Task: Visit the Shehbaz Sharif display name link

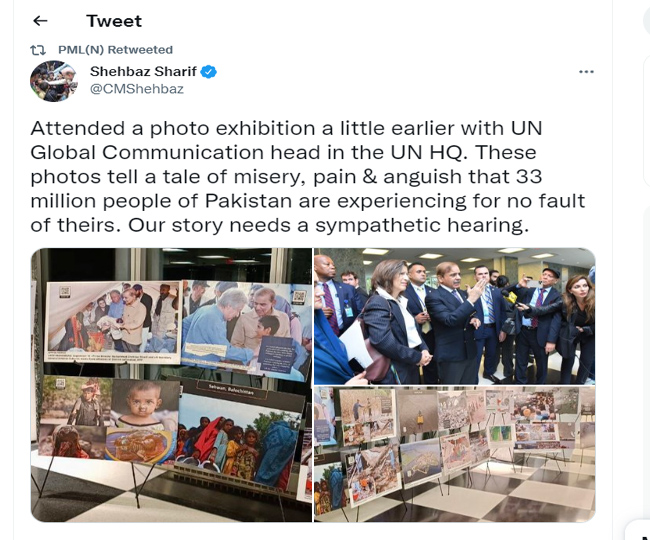Action: tap(143, 71)
